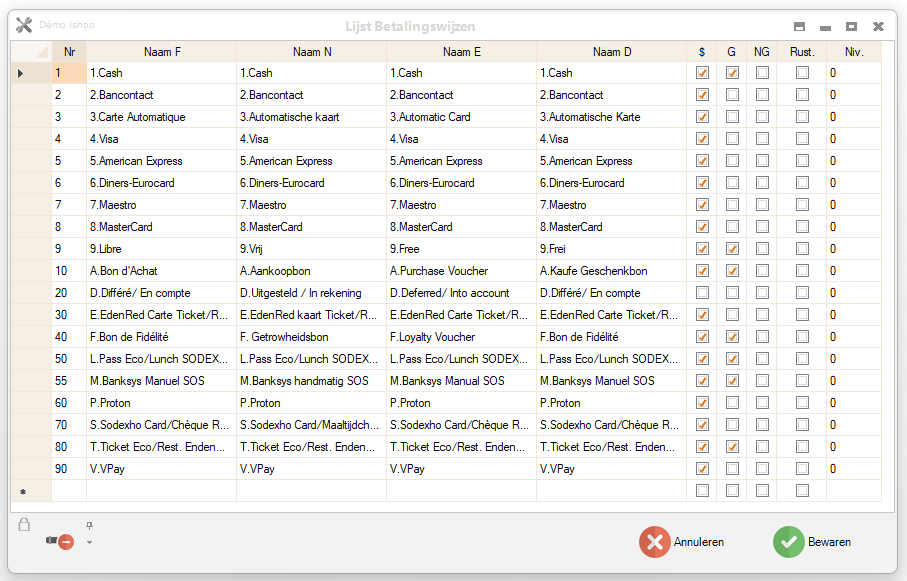The width and height of the screenshot is (907, 581).
Task: Tick the NG checkbox for 4.Visa
Action: click(x=762, y=139)
